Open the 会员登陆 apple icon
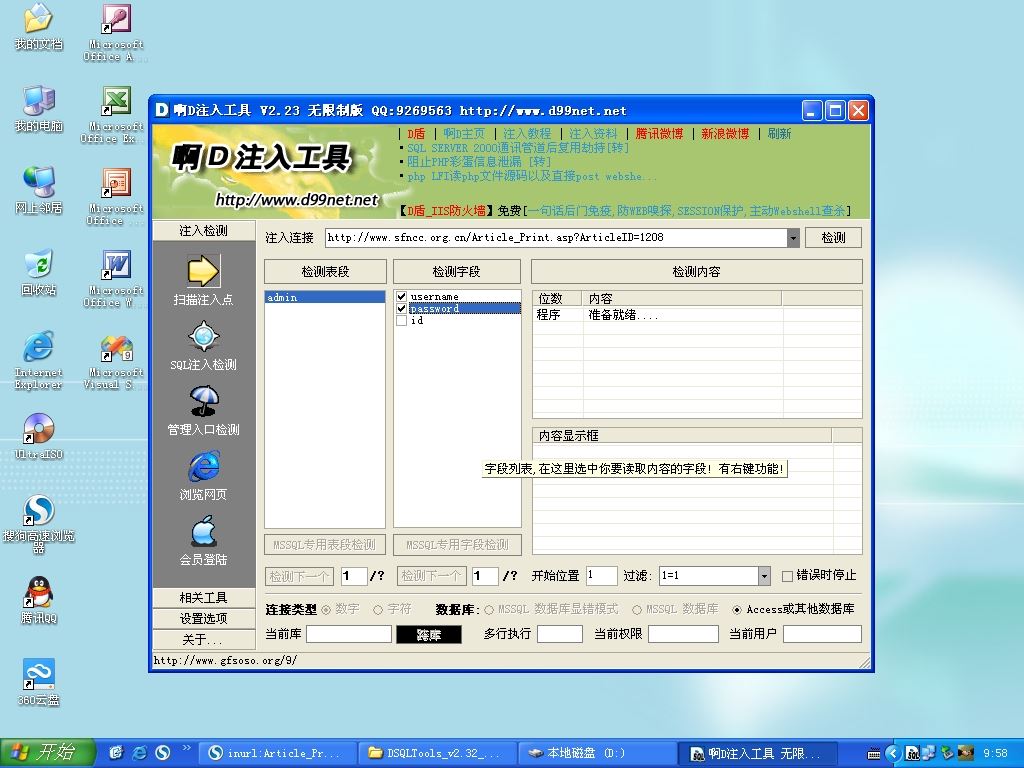The image size is (1024, 768). 204,531
